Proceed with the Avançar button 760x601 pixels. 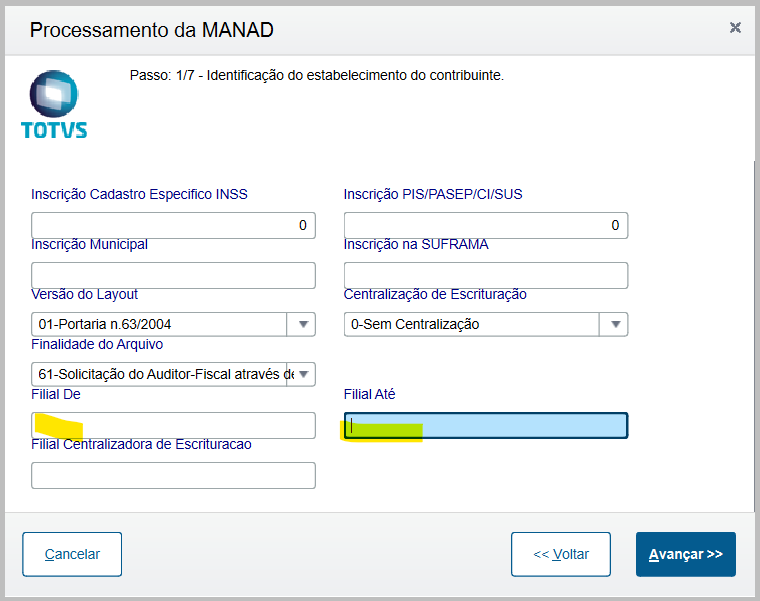pyautogui.click(x=685, y=554)
